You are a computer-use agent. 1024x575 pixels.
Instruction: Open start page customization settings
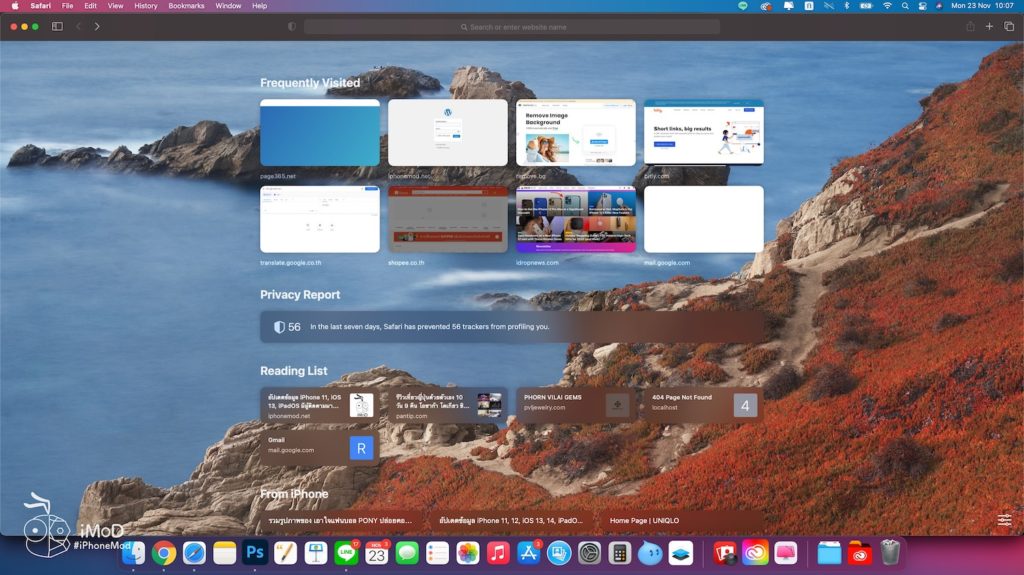pyautogui.click(x=1004, y=520)
